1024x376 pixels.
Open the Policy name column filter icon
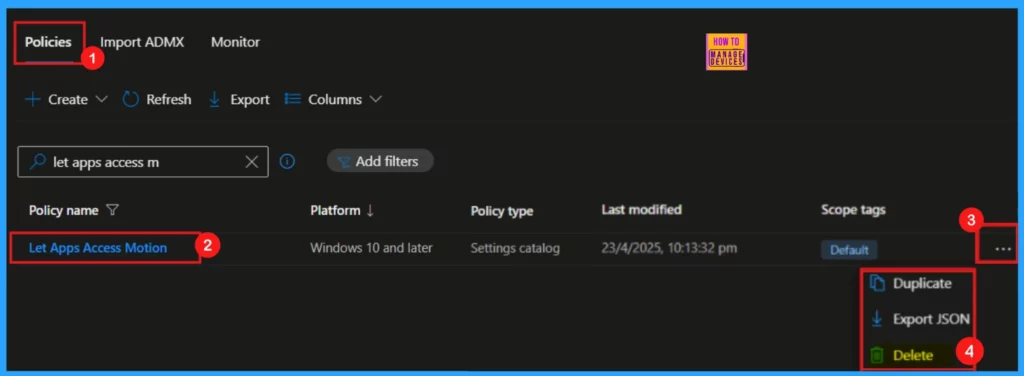coord(112,210)
